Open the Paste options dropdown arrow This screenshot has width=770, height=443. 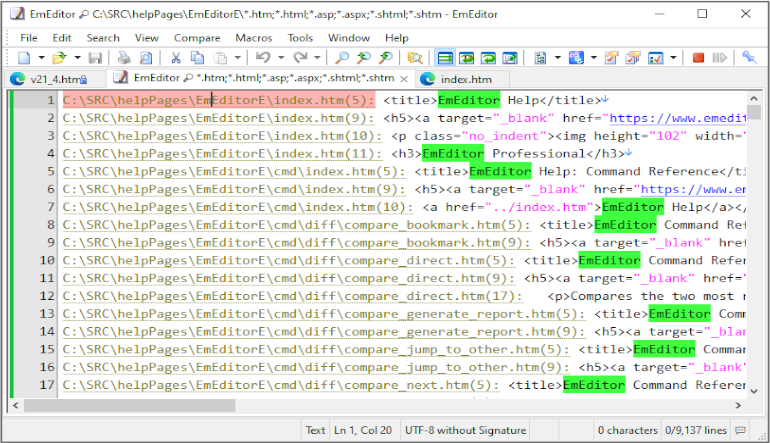click(238, 58)
